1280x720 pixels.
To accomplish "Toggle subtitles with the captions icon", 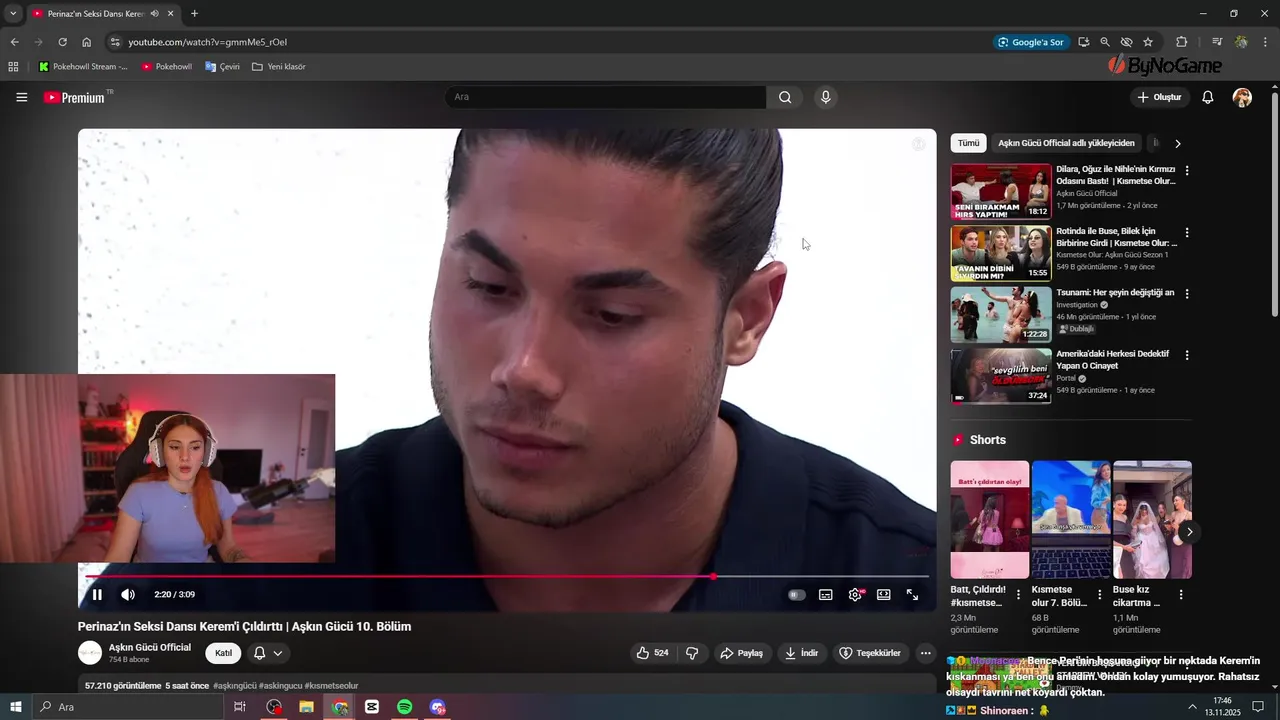I will click(826, 595).
